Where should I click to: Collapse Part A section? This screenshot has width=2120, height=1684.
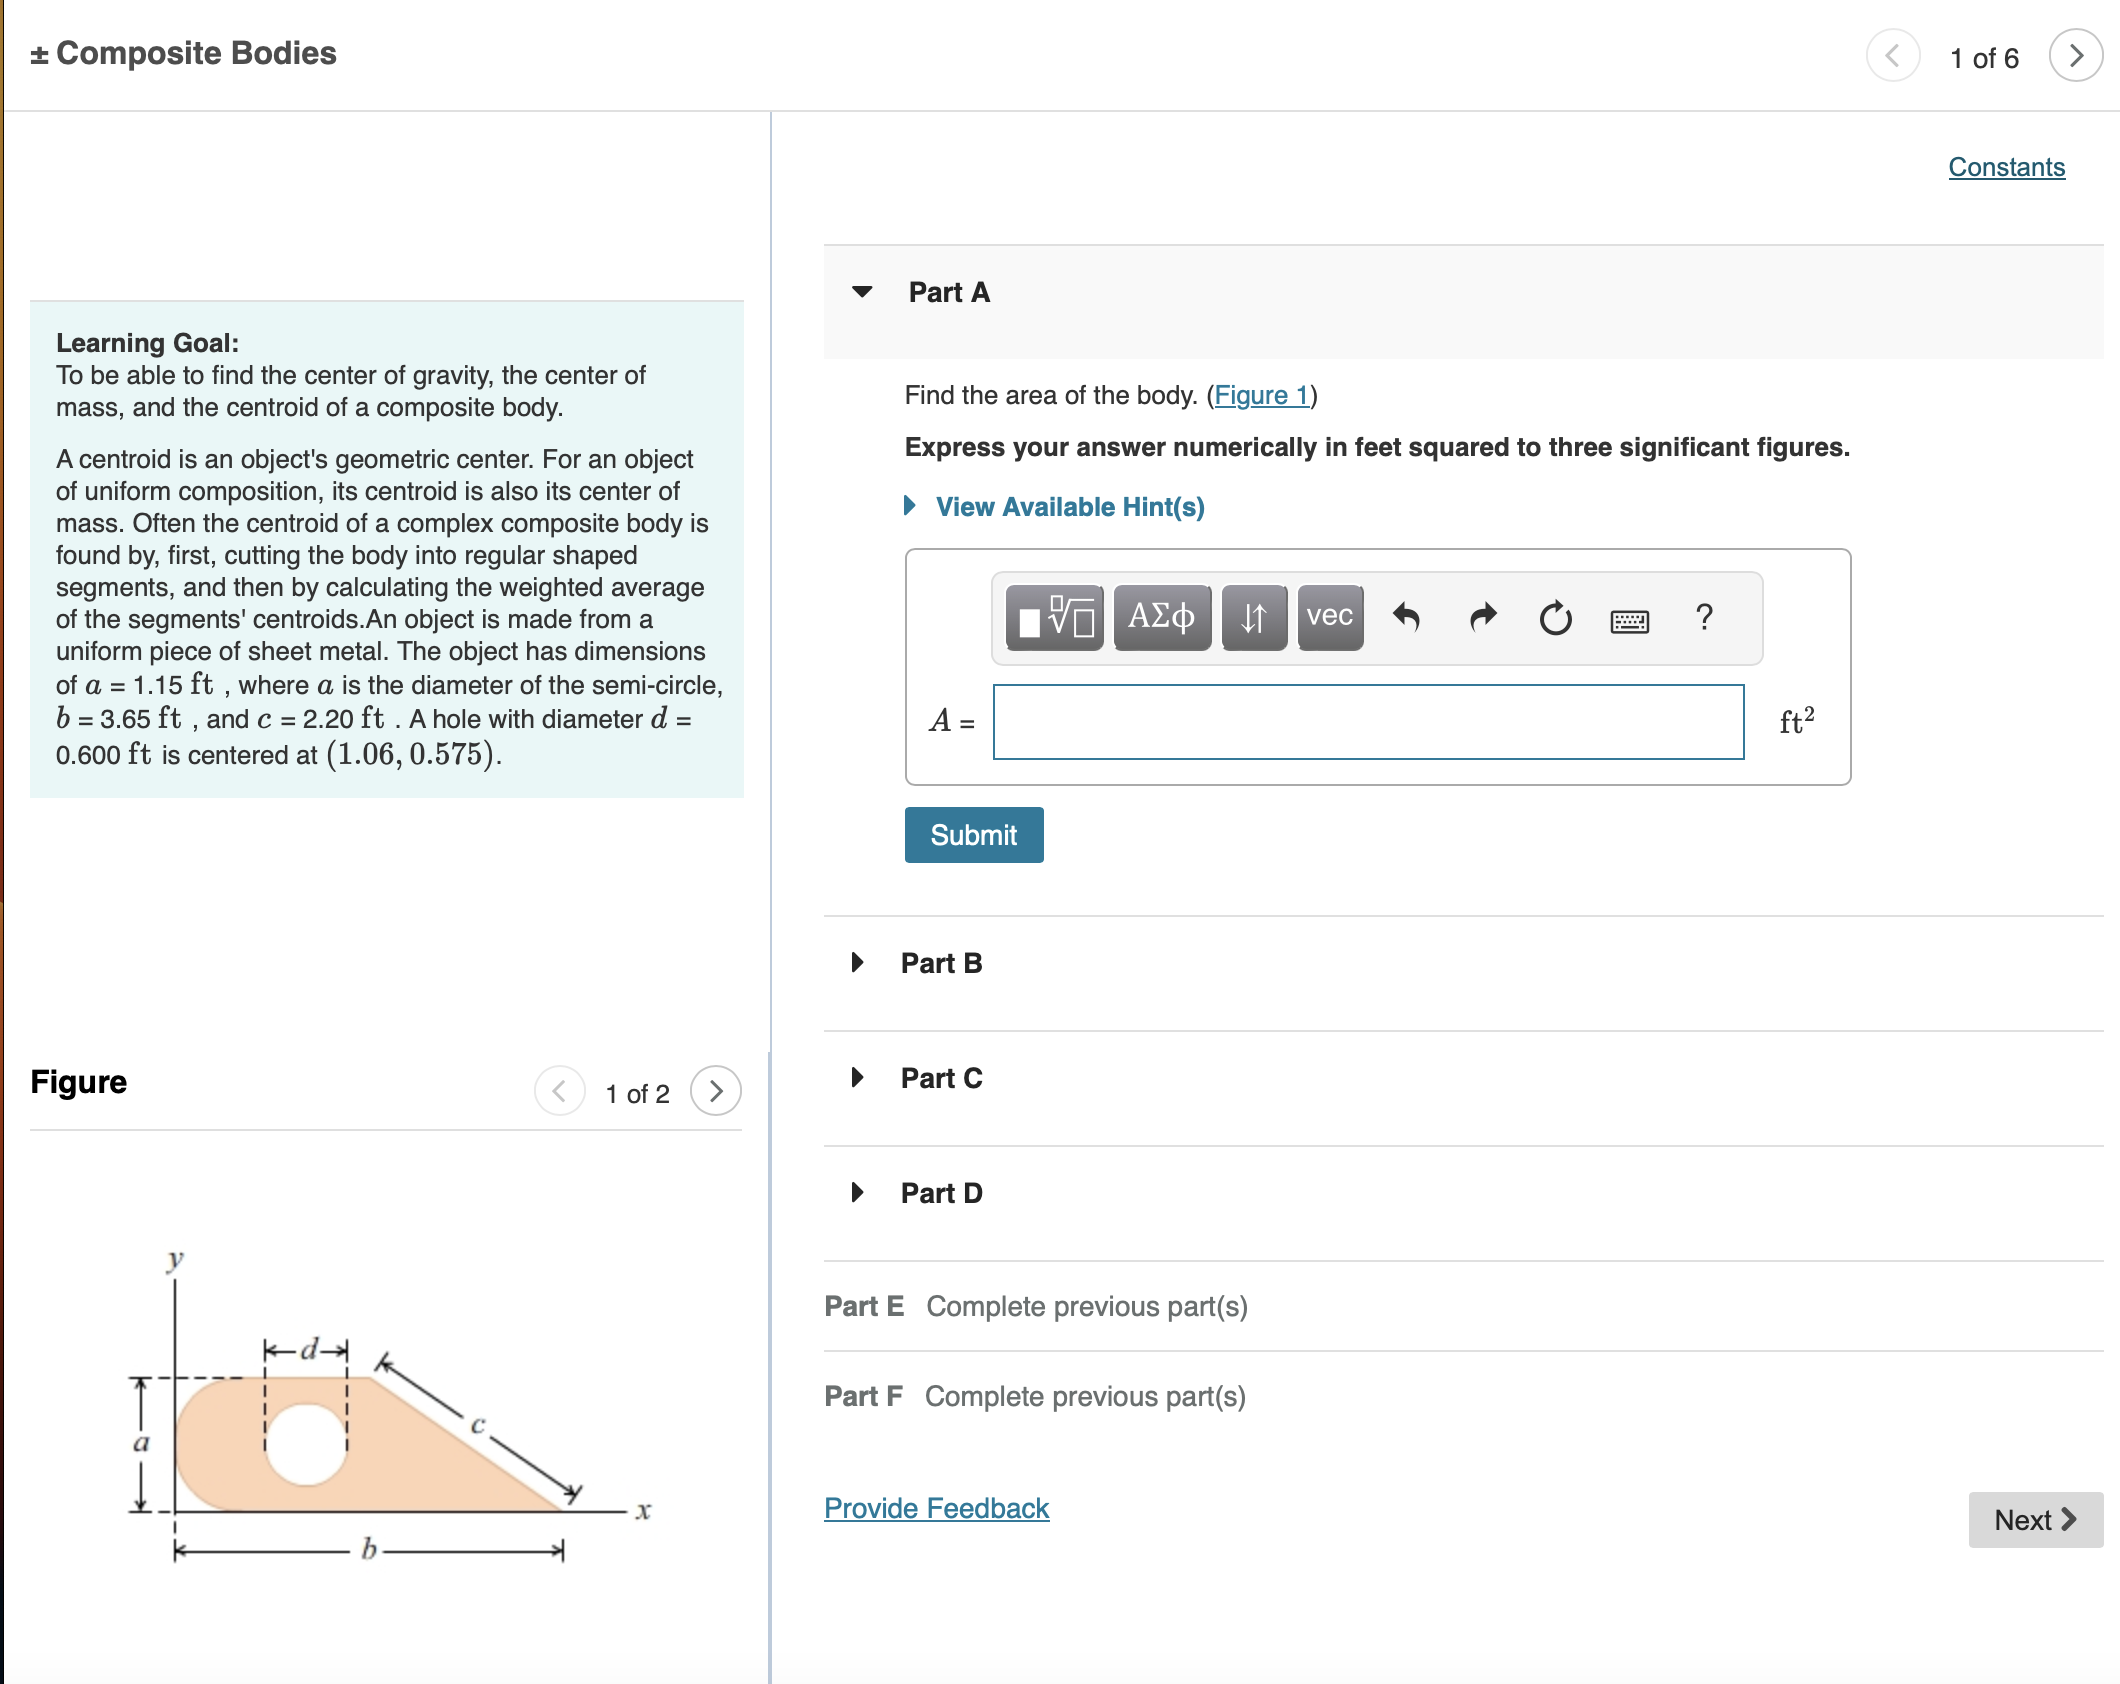(862, 292)
